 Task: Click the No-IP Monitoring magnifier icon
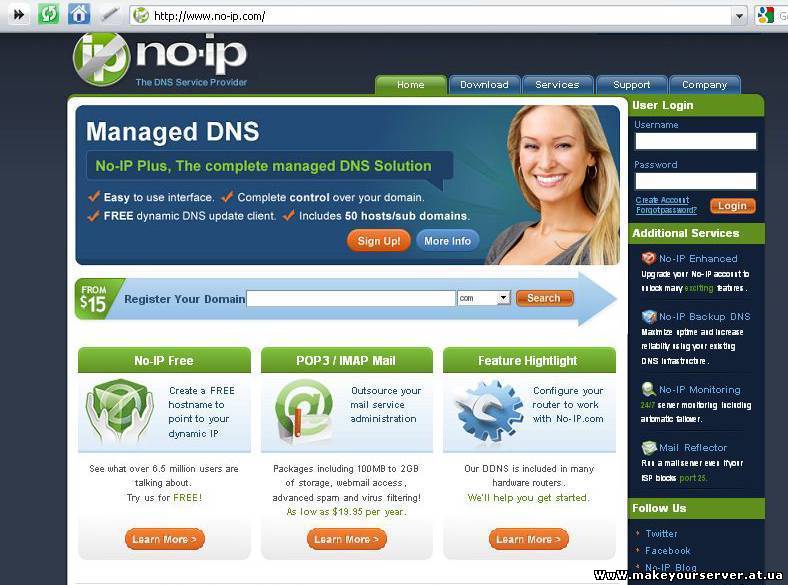click(649, 389)
